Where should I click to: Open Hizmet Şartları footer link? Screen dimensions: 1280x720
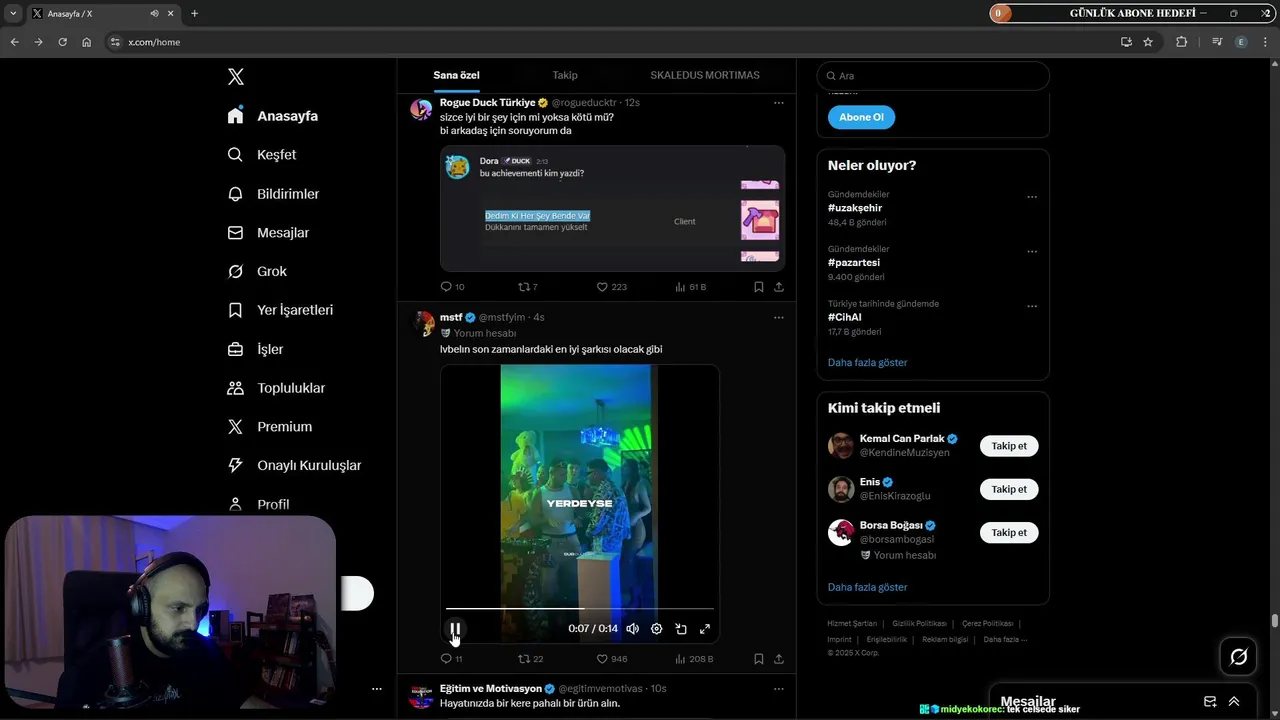(x=852, y=624)
